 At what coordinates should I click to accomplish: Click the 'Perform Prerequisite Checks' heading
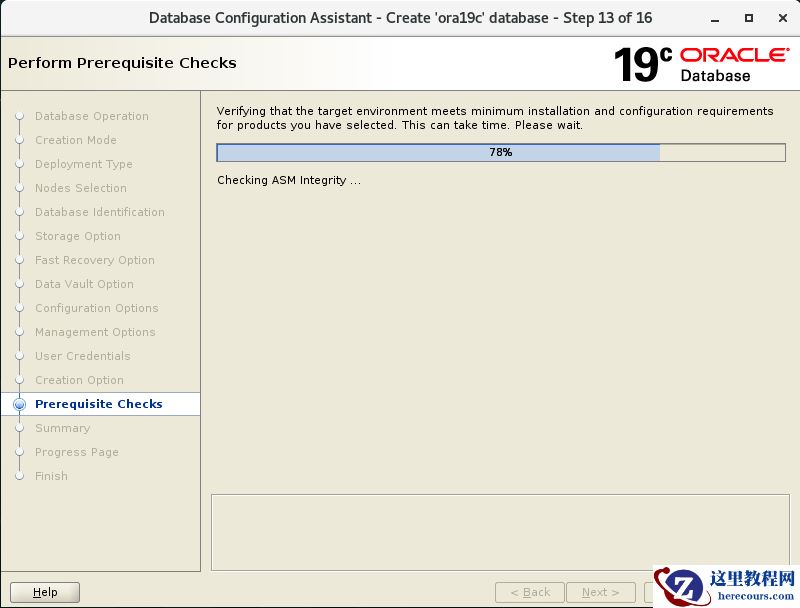(x=122, y=63)
